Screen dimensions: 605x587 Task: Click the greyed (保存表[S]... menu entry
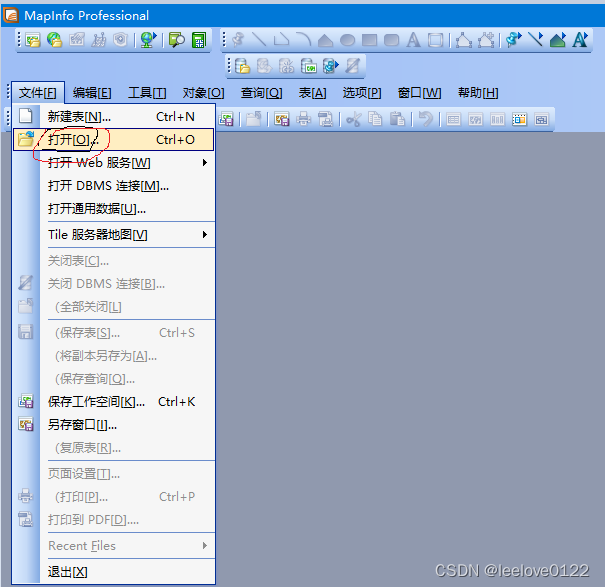click(x=114, y=333)
